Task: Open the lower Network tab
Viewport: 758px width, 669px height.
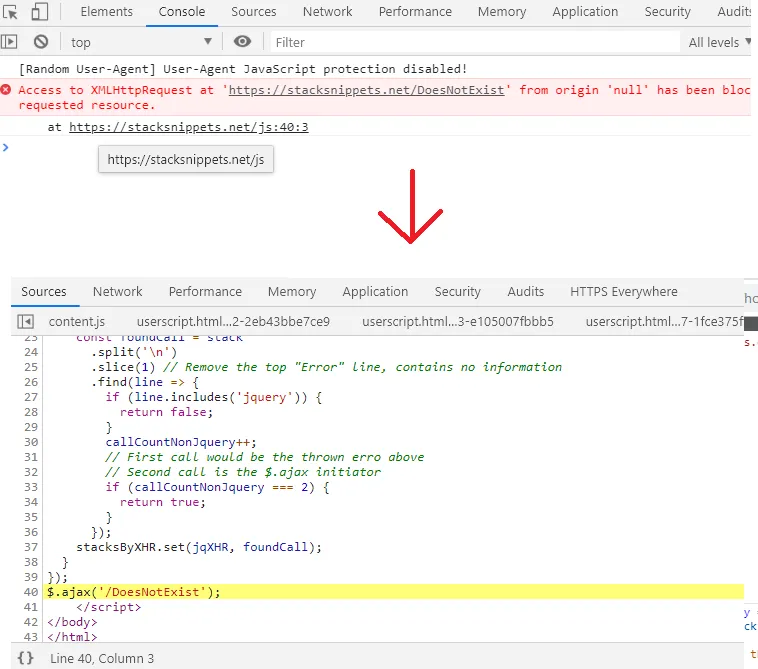Action: pyautogui.click(x=117, y=291)
